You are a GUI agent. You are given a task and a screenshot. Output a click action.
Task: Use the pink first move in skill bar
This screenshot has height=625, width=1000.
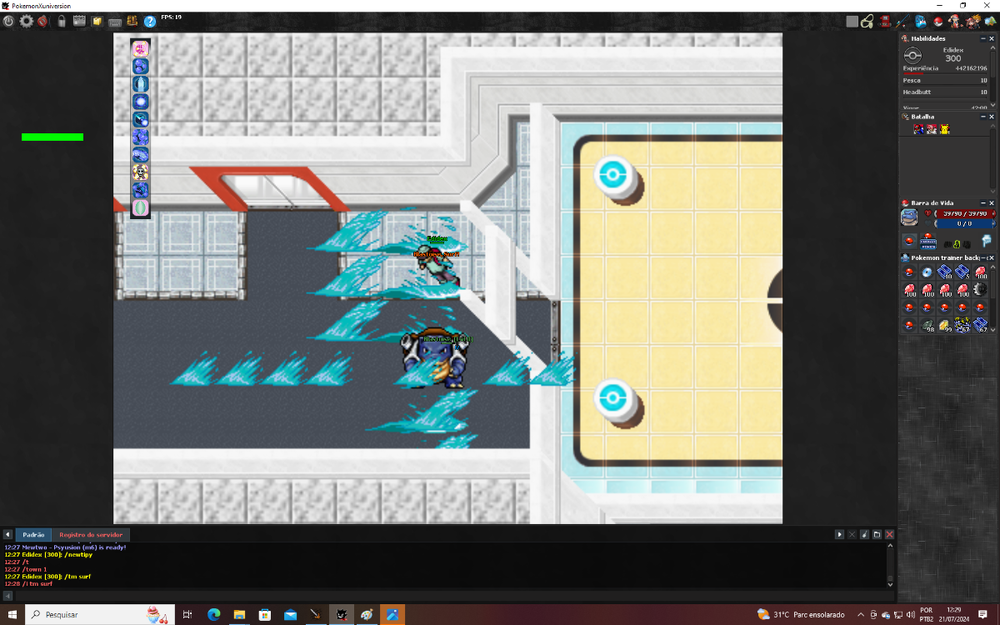(140, 49)
